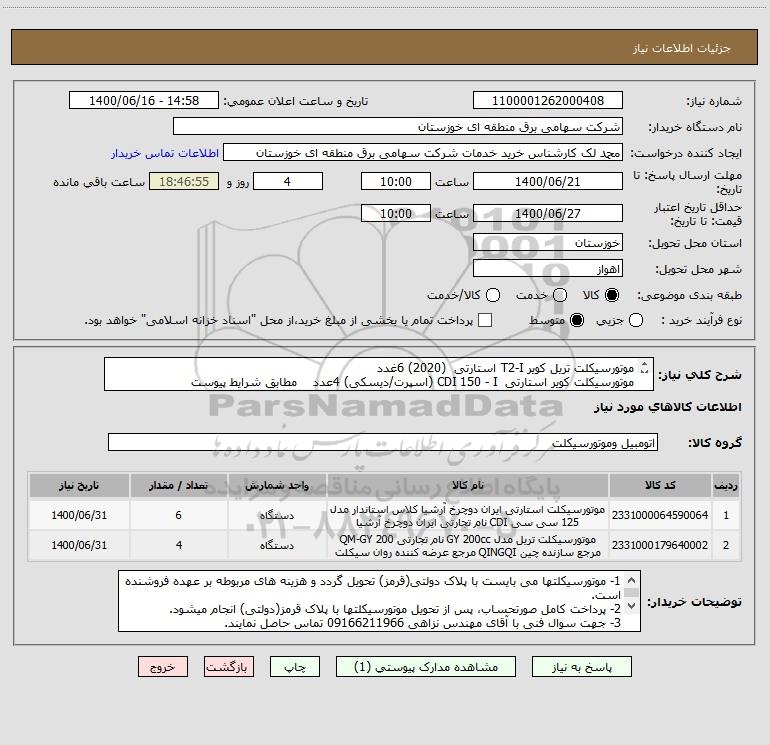
Task: Click the نام کالا column header
Action: (468, 485)
